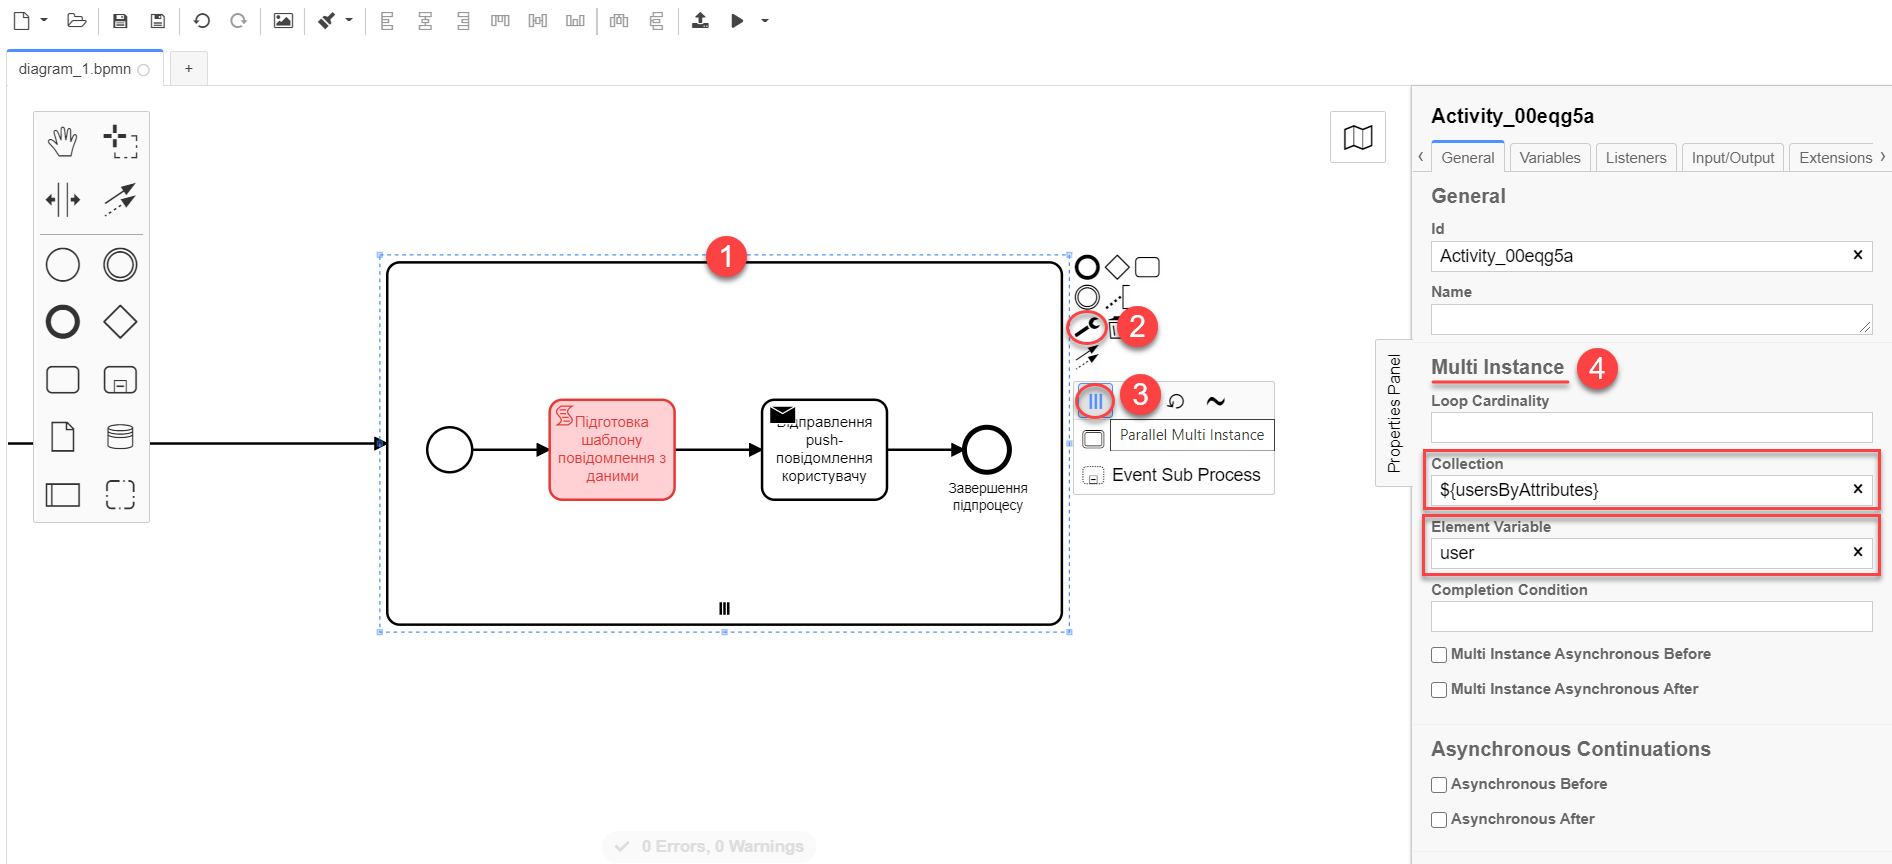Viewport: 1892px width, 864px height.
Task: Click the undo arrow in toolbar
Action: pos(202,21)
